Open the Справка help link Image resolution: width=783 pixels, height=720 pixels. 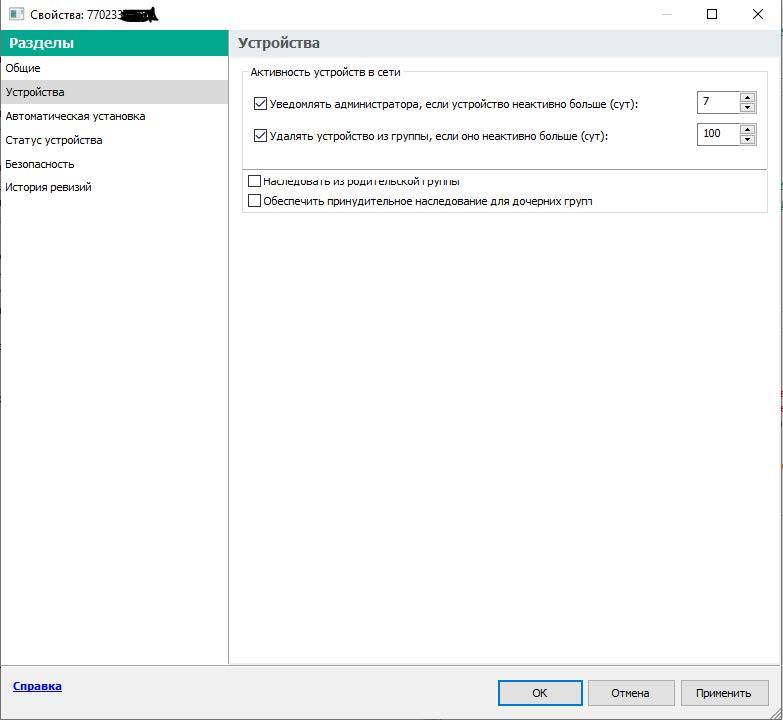pyautogui.click(x=37, y=686)
